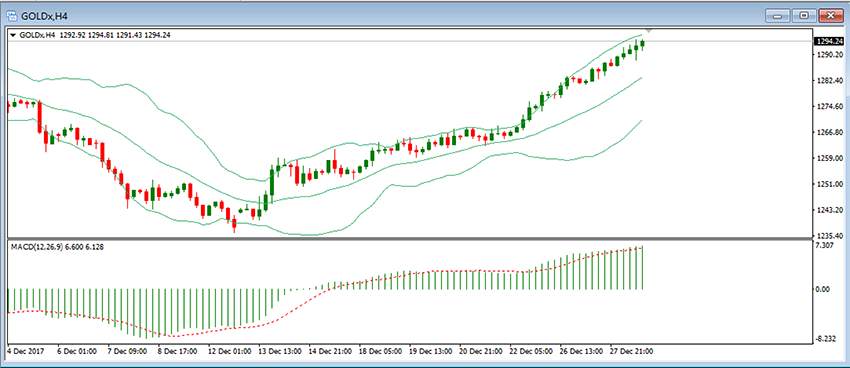Click the 18 Dec 05:00 time label
The width and height of the screenshot is (850, 368).
pos(381,351)
